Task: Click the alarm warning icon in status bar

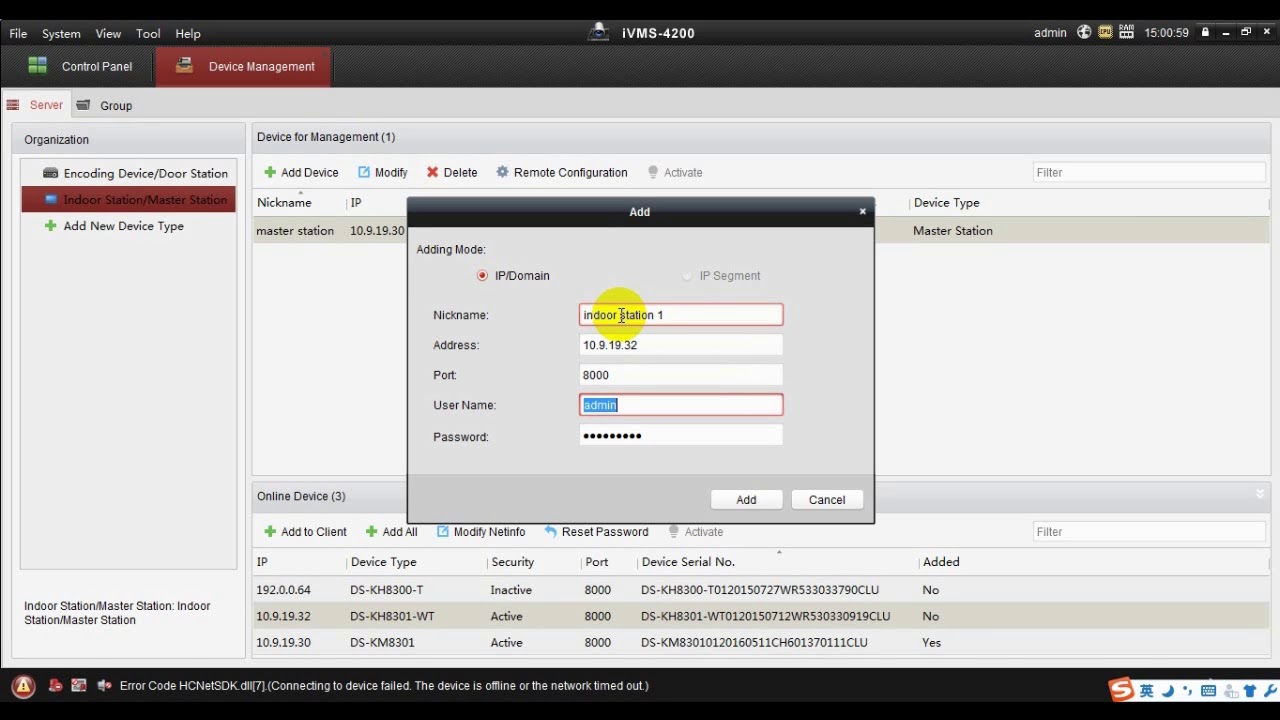Action: (23, 686)
